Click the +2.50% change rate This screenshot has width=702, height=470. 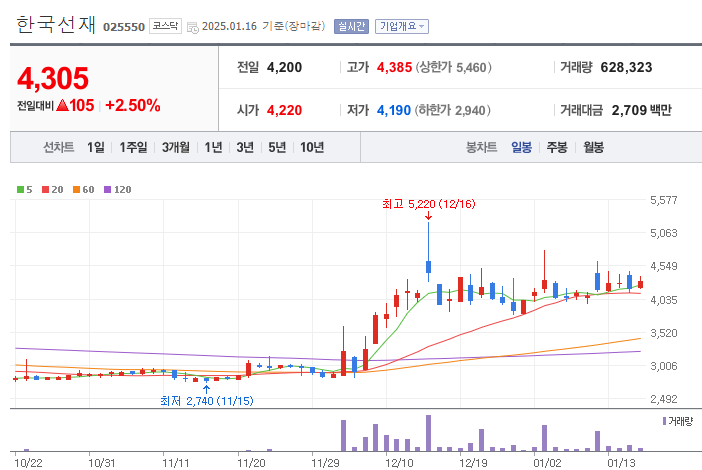pos(133,106)
